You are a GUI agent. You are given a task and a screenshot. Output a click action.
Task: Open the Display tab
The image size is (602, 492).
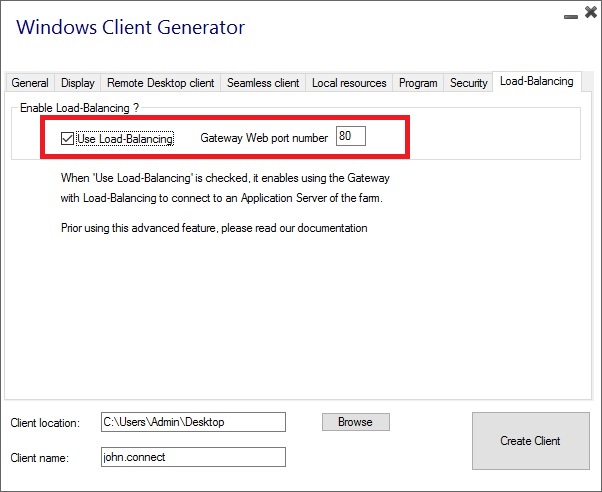click(x=78, y=83)
